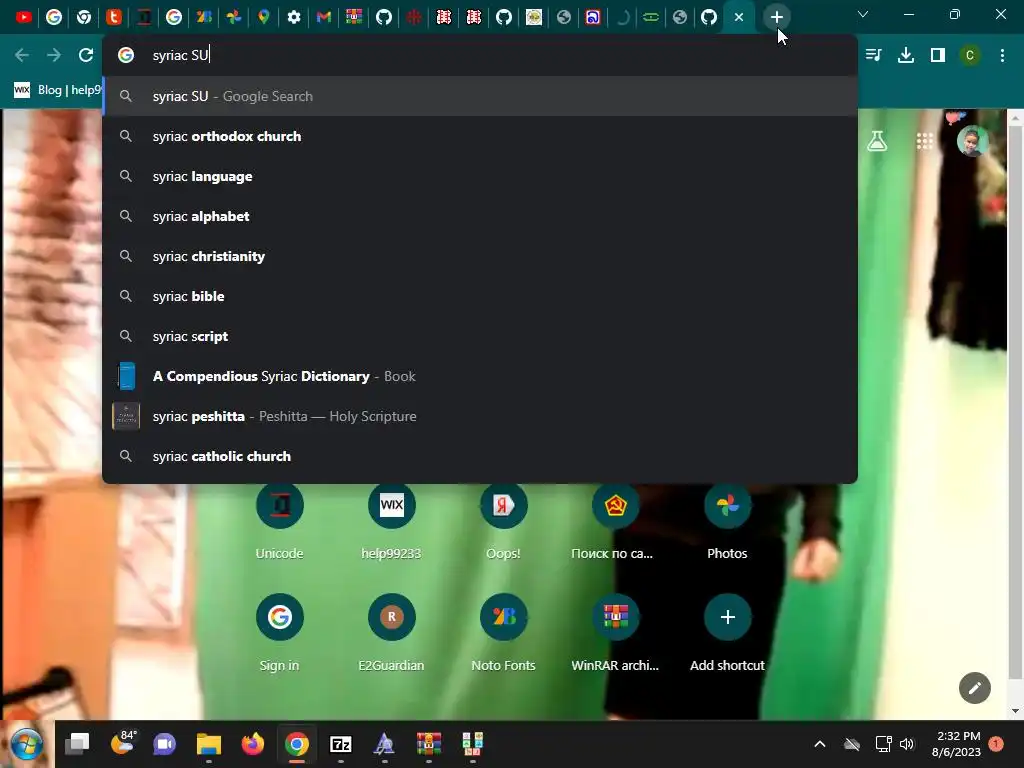The image size is (1024, 768).
Task: Open the Chrome profile 'C' avatar
Action: pyautogui.click(x=970, y=55)
